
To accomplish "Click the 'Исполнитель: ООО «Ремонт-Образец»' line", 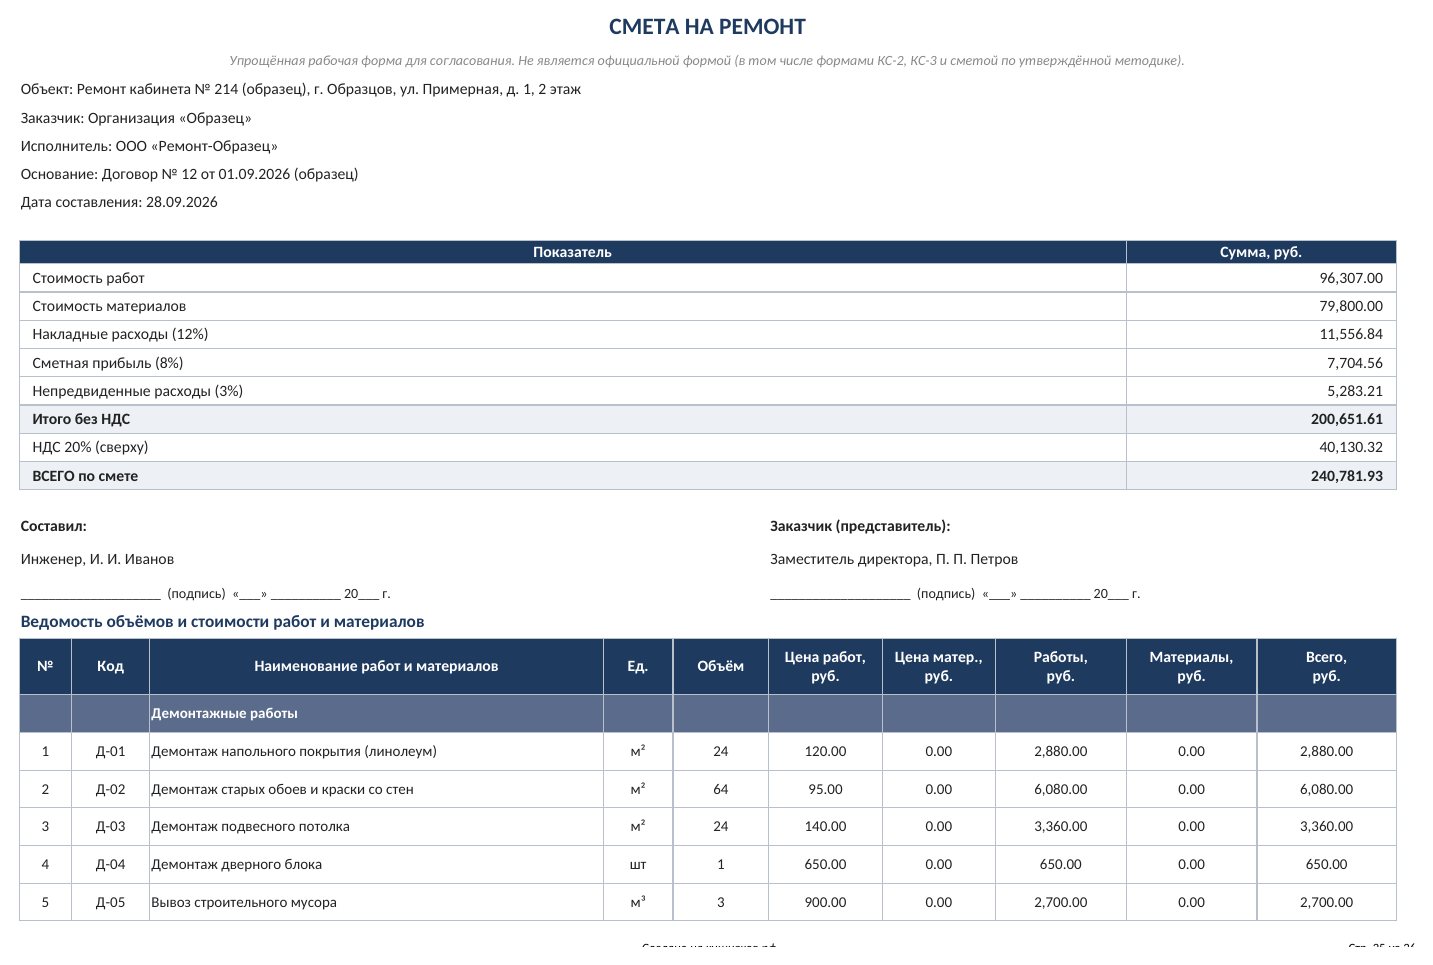I will (x=149, y=146).
